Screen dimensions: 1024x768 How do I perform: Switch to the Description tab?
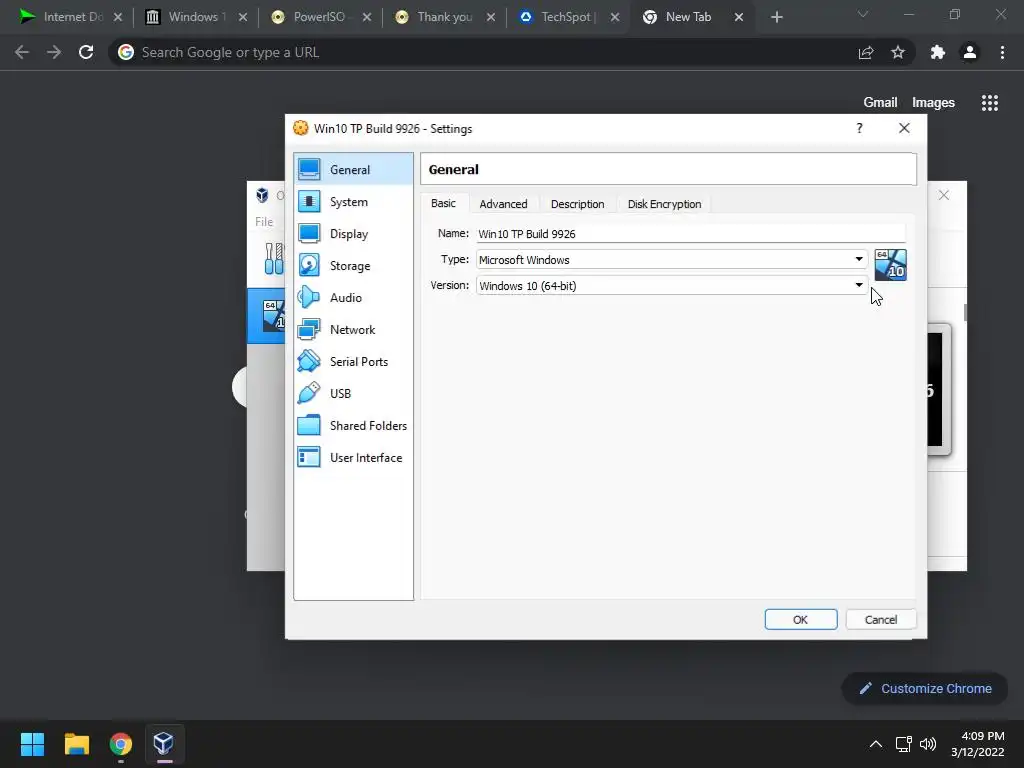pyautogui.click(x=577, y=204)
